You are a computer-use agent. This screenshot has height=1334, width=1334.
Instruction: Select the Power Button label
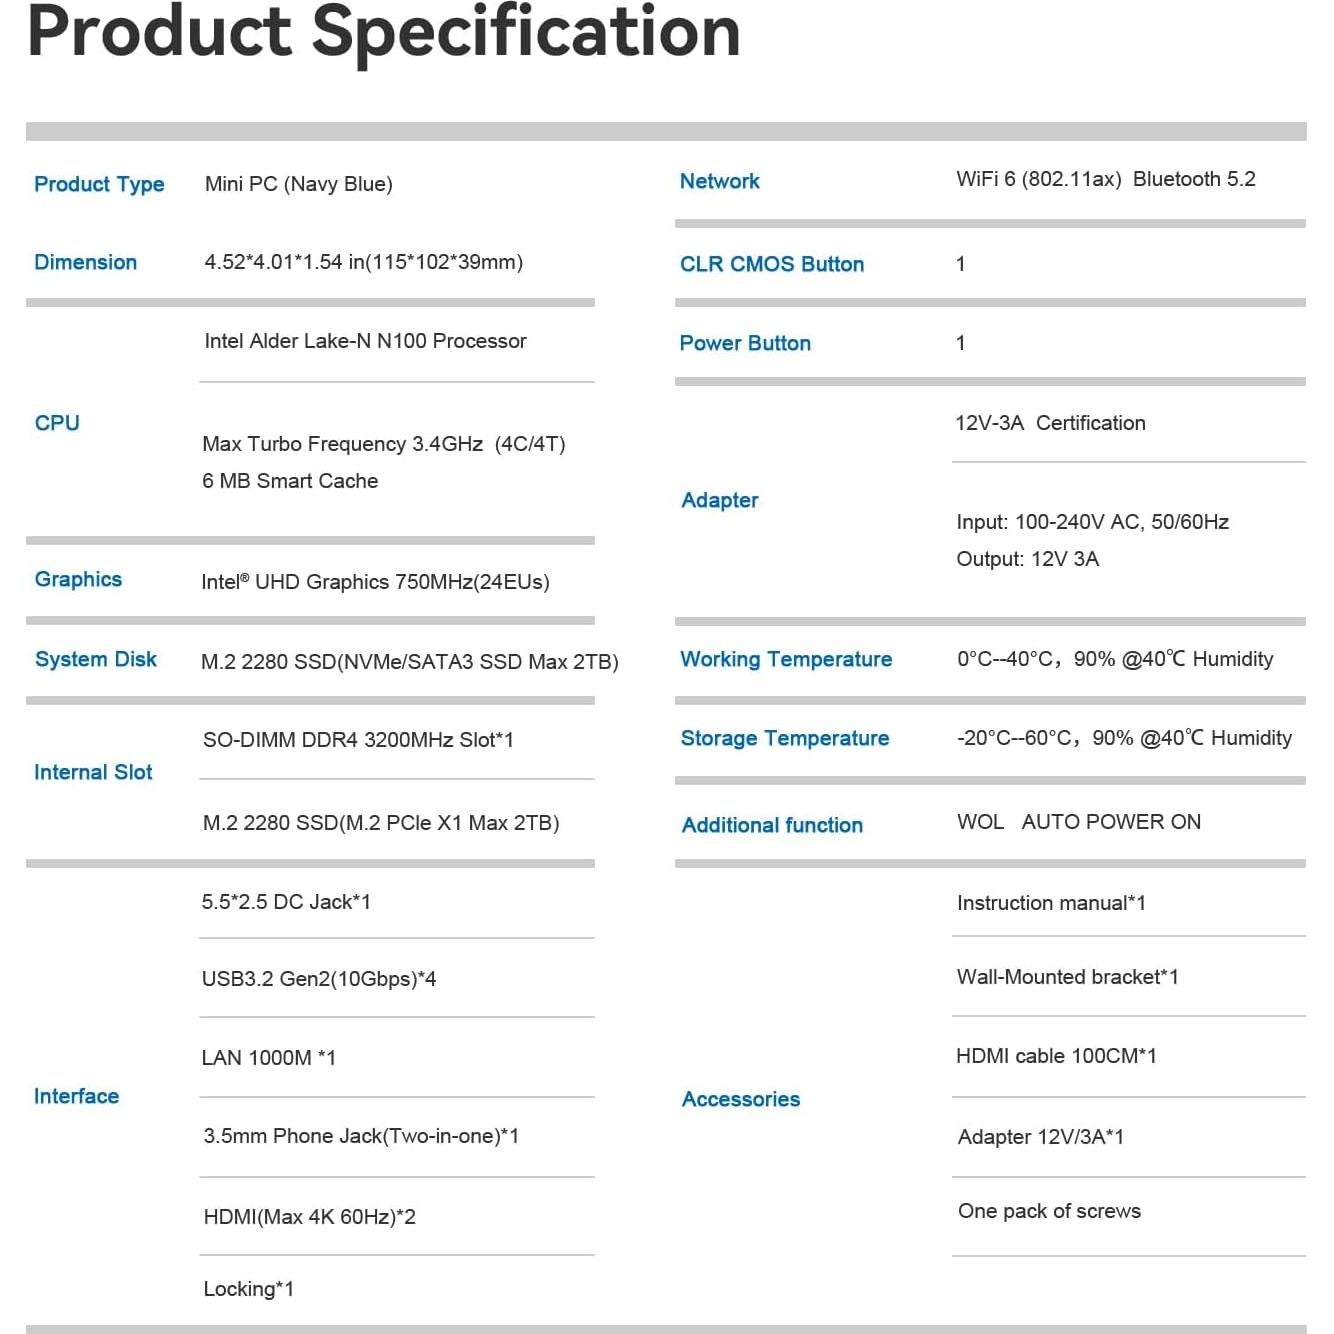point(745,343)
